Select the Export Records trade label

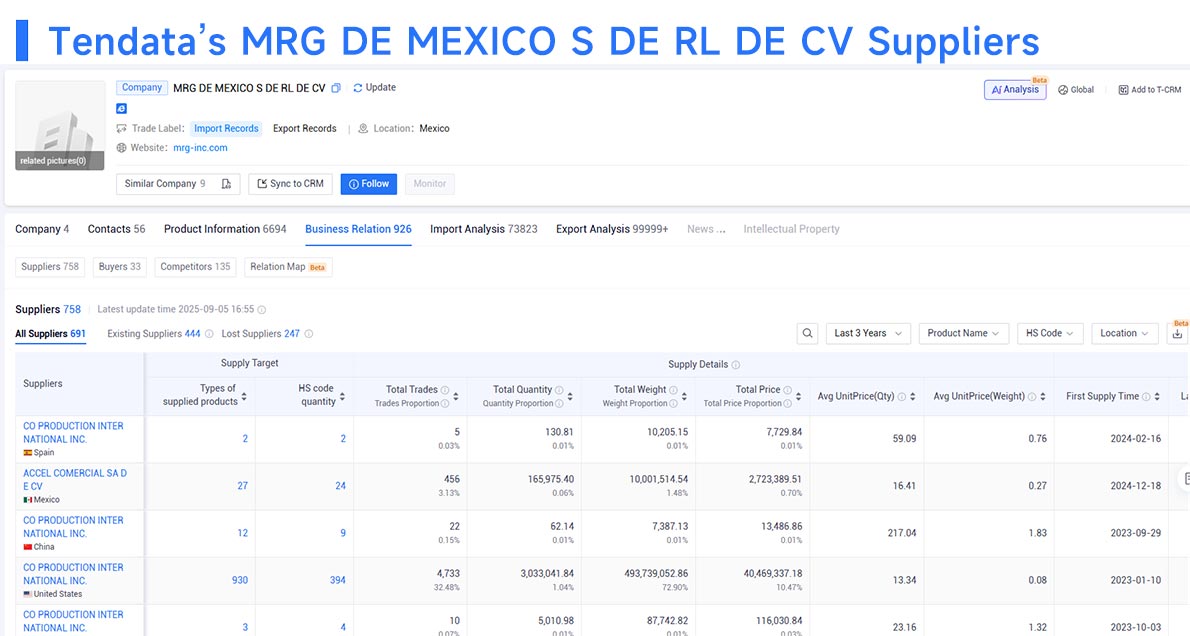click(x=304, y=129)
